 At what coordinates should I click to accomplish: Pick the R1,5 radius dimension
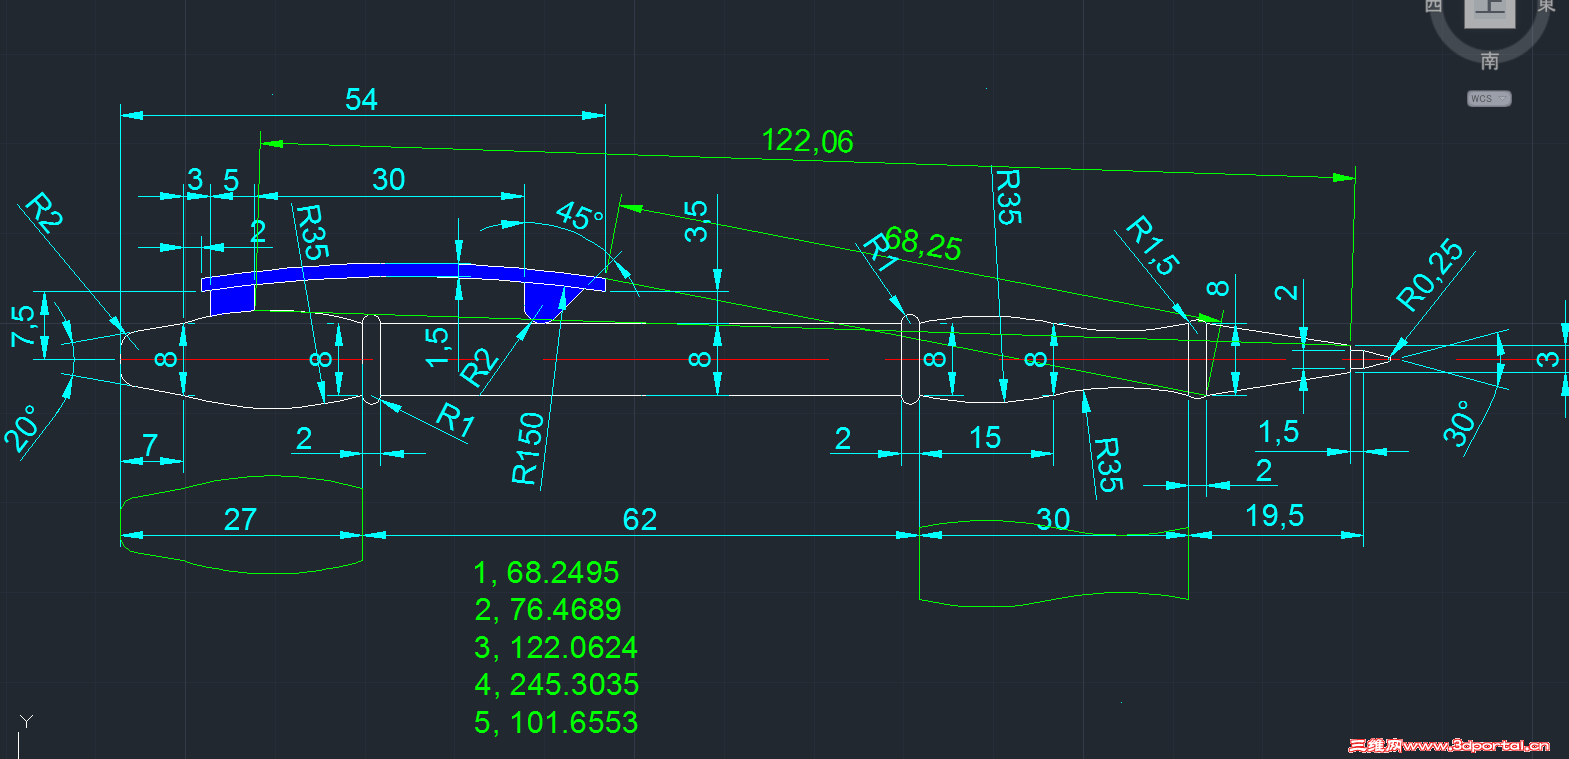tap(1153, 245)
